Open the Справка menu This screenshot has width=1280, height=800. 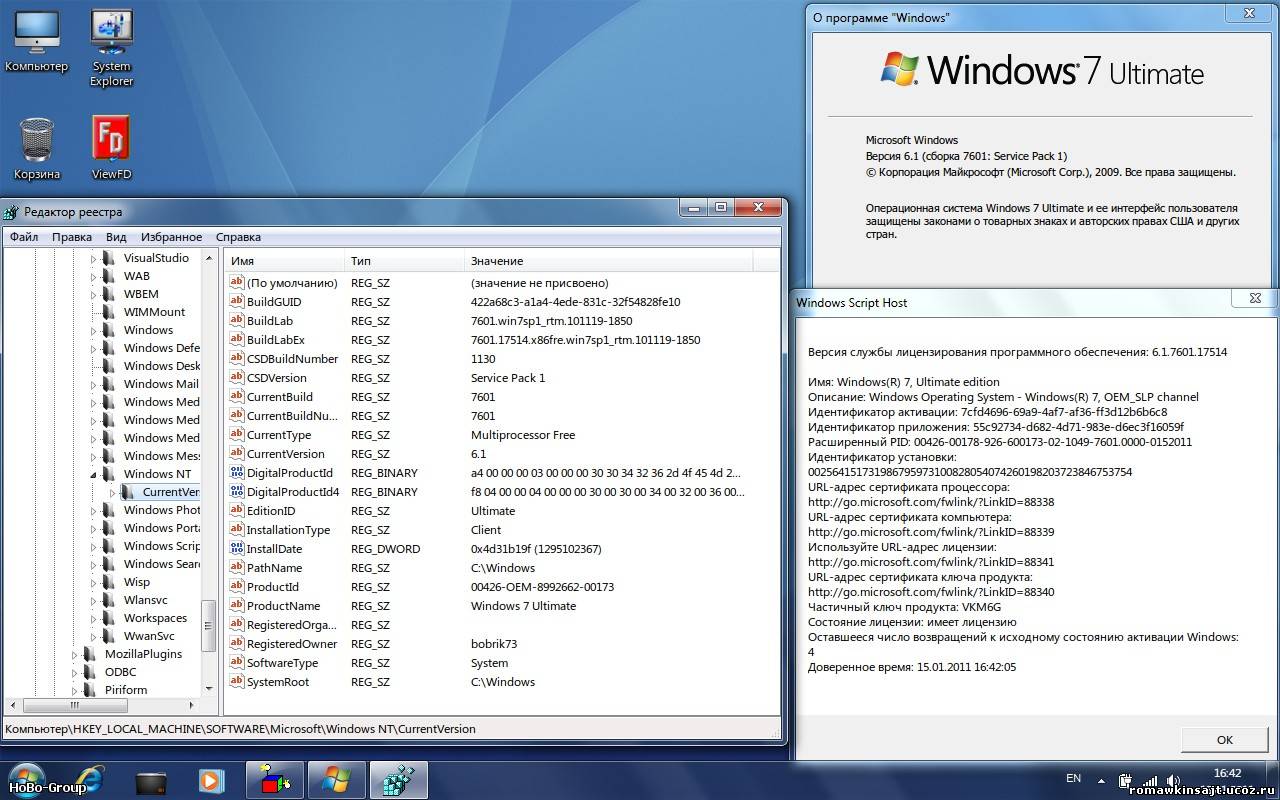[238, 237]
